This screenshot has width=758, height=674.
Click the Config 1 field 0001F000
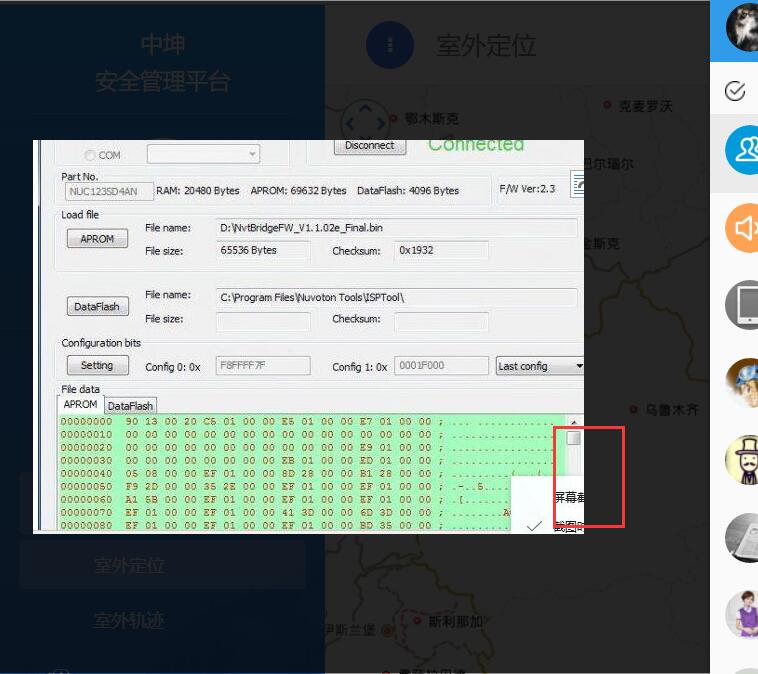tap(441, 366)
